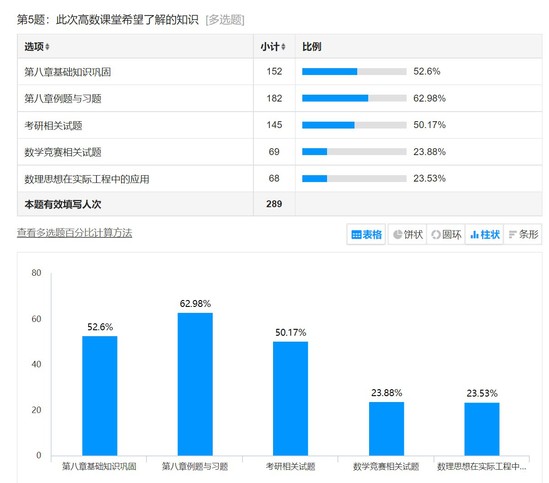549x483 pixels.
Task: Click the 第八章例题与习题 progress bar
Action: (x=354, y=98)
